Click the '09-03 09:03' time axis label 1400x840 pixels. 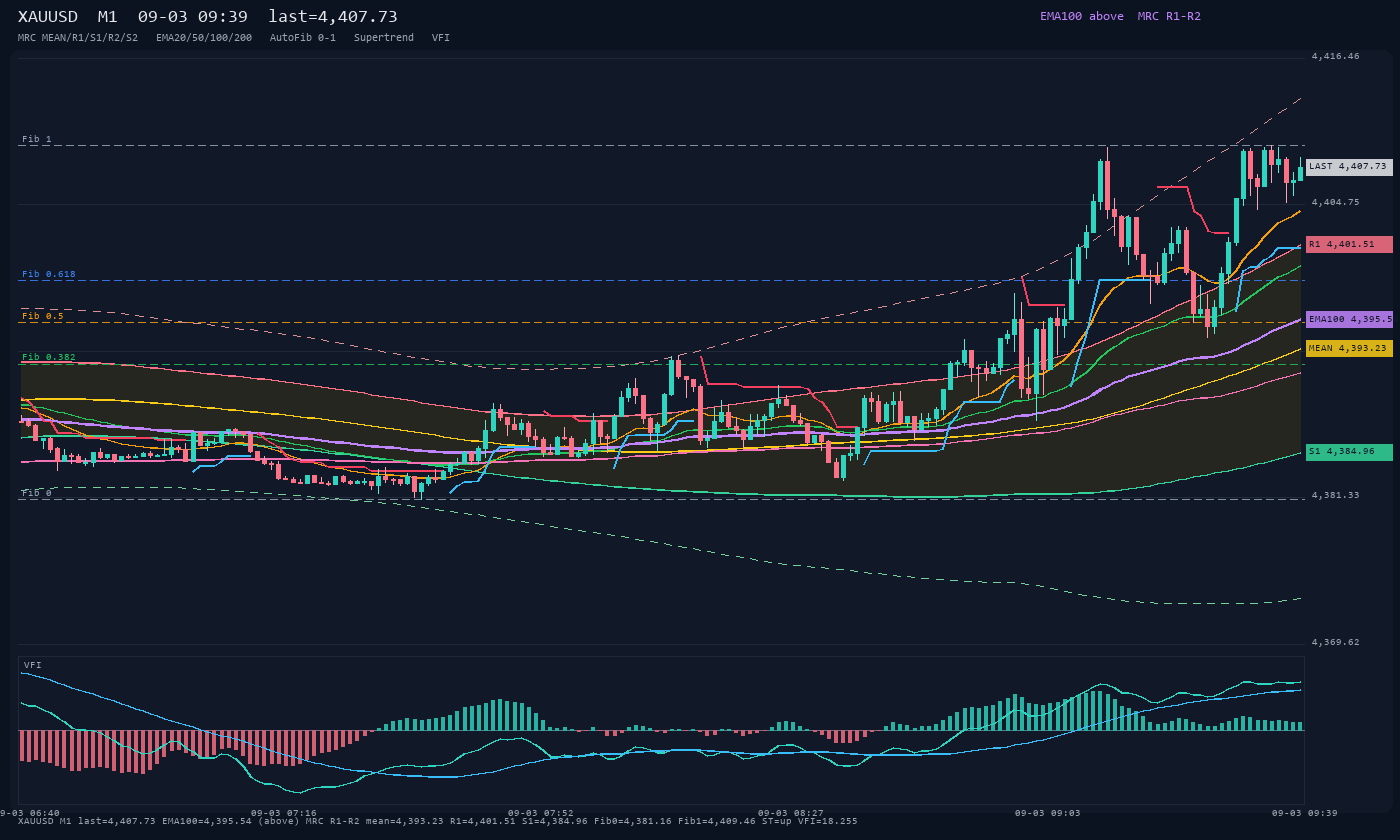1048,813
